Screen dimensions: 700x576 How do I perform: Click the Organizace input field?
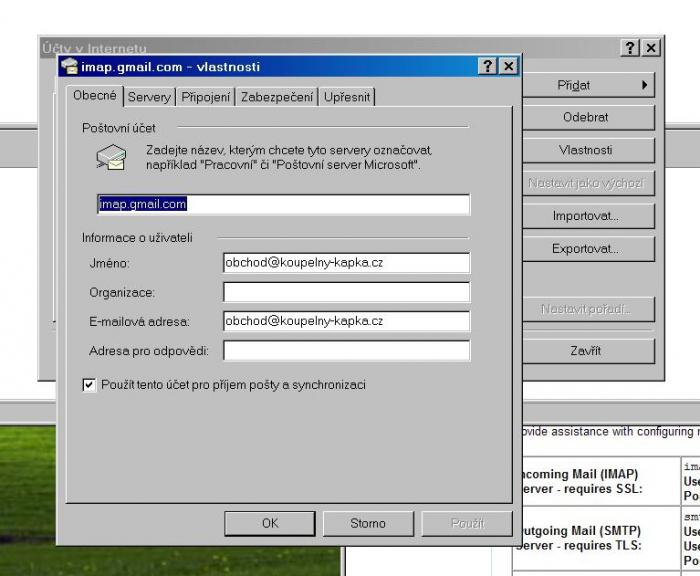(x=346, y=292)
